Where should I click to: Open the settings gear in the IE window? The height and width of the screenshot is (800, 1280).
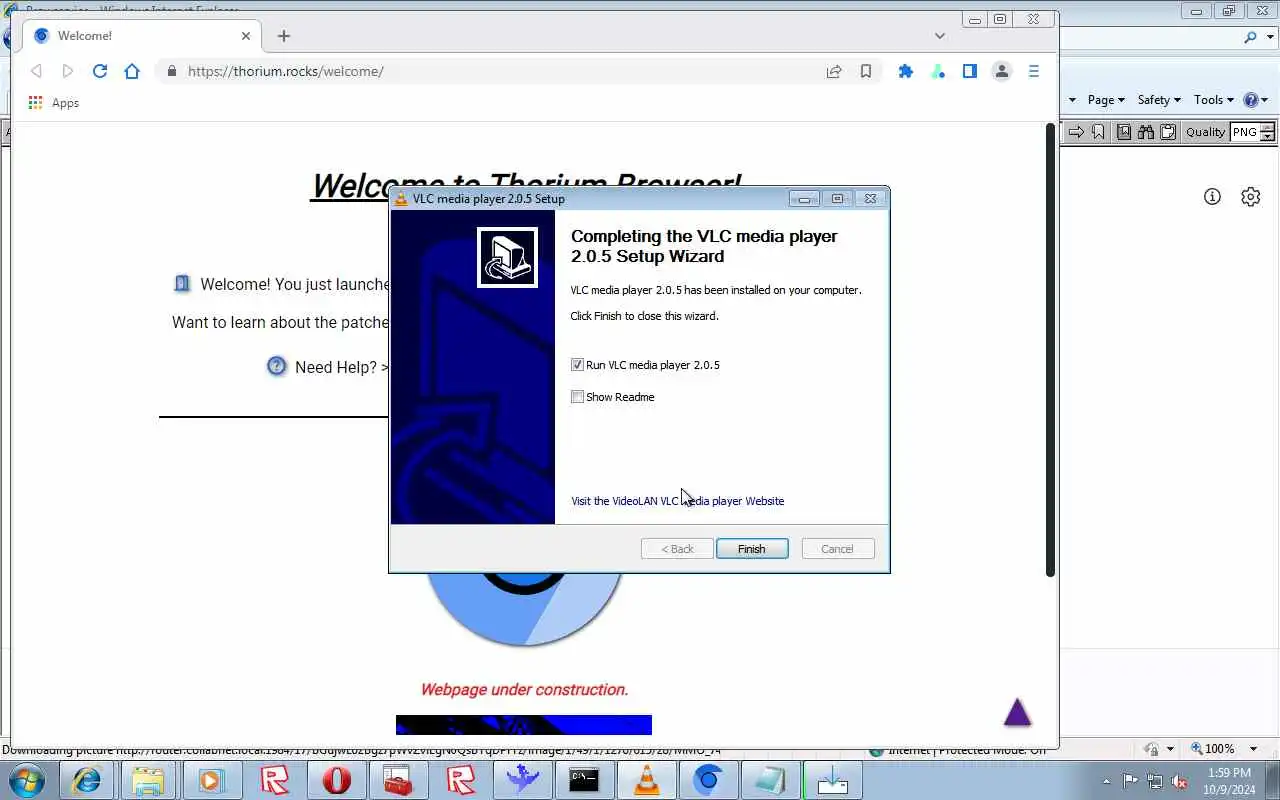pos(1251,197)
